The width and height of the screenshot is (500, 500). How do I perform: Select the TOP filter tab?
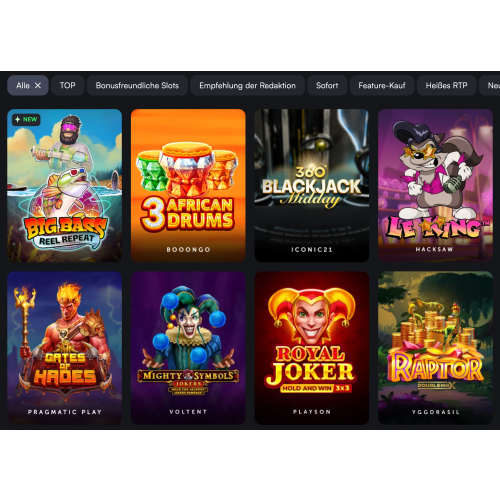tap(68, 86)
